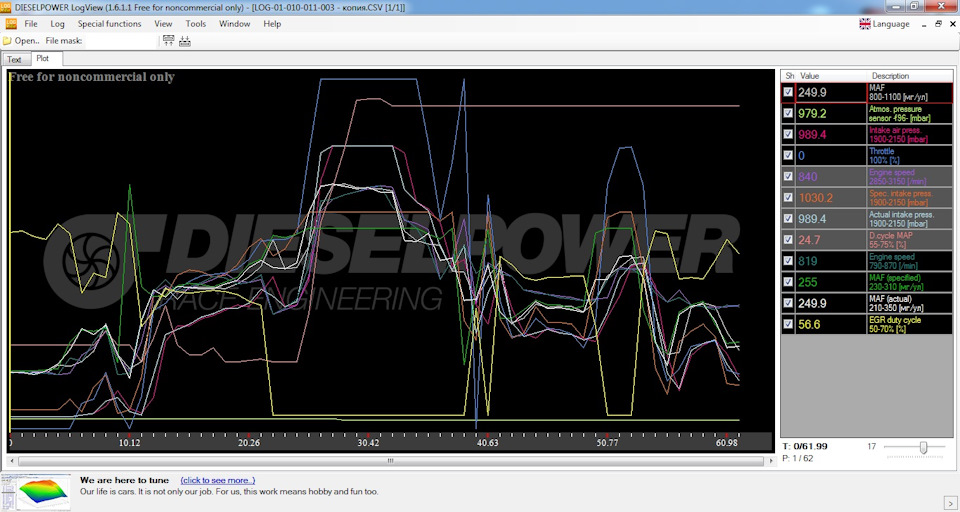
Task: Click the 30.42 time axis marker
Action: point(368,443)
